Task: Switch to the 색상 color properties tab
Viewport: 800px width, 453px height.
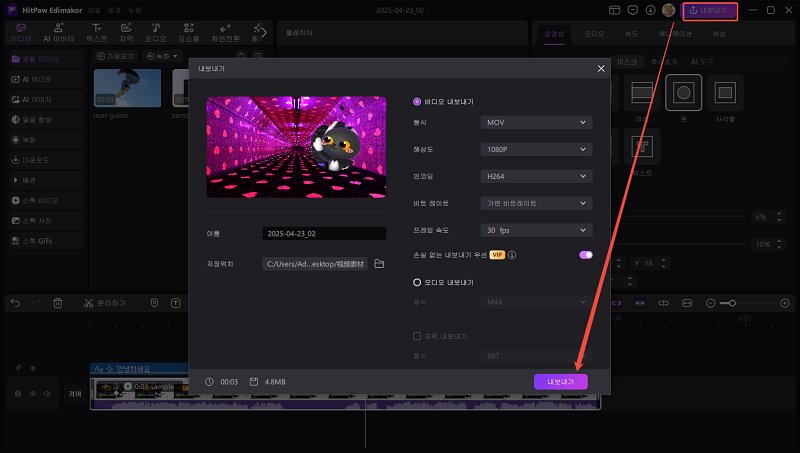Action: [719, 34]
